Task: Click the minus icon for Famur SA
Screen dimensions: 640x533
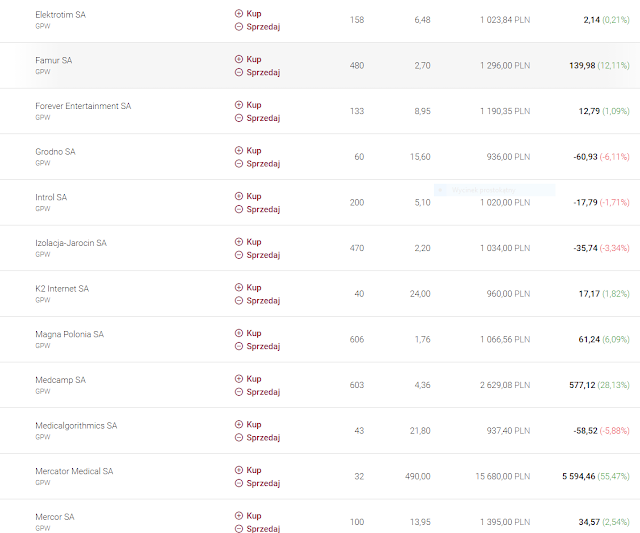Action: [x=239, y=73]
